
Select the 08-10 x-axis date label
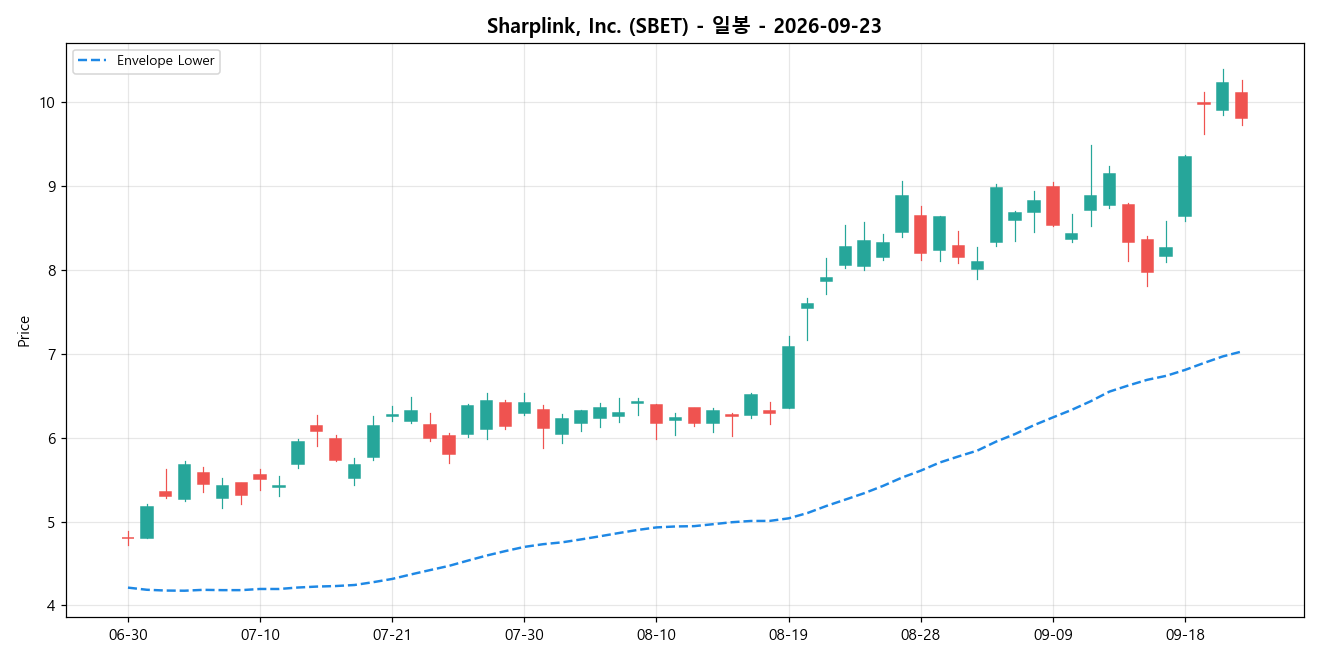coord(656,634)
